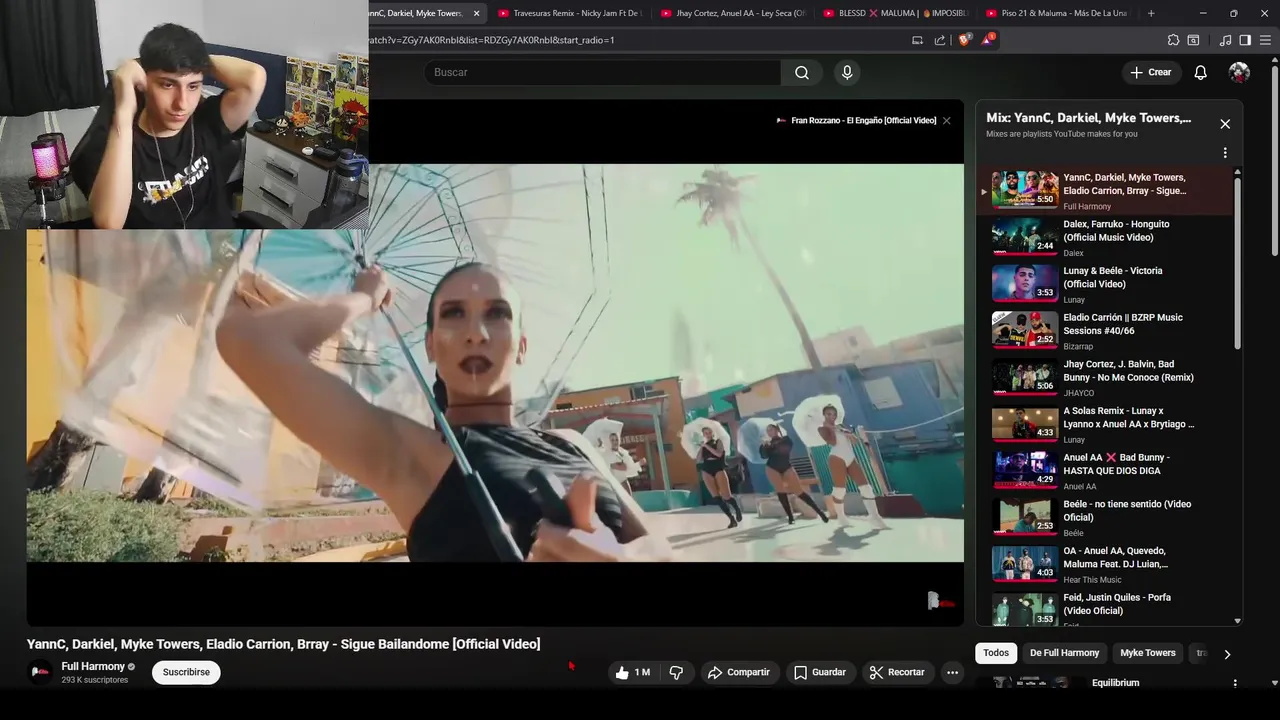Image resolution: width=1280 pixels, height=720 pixels.
Task: Switch to Travesuras Remix browser tab
Action: point(568,13)
